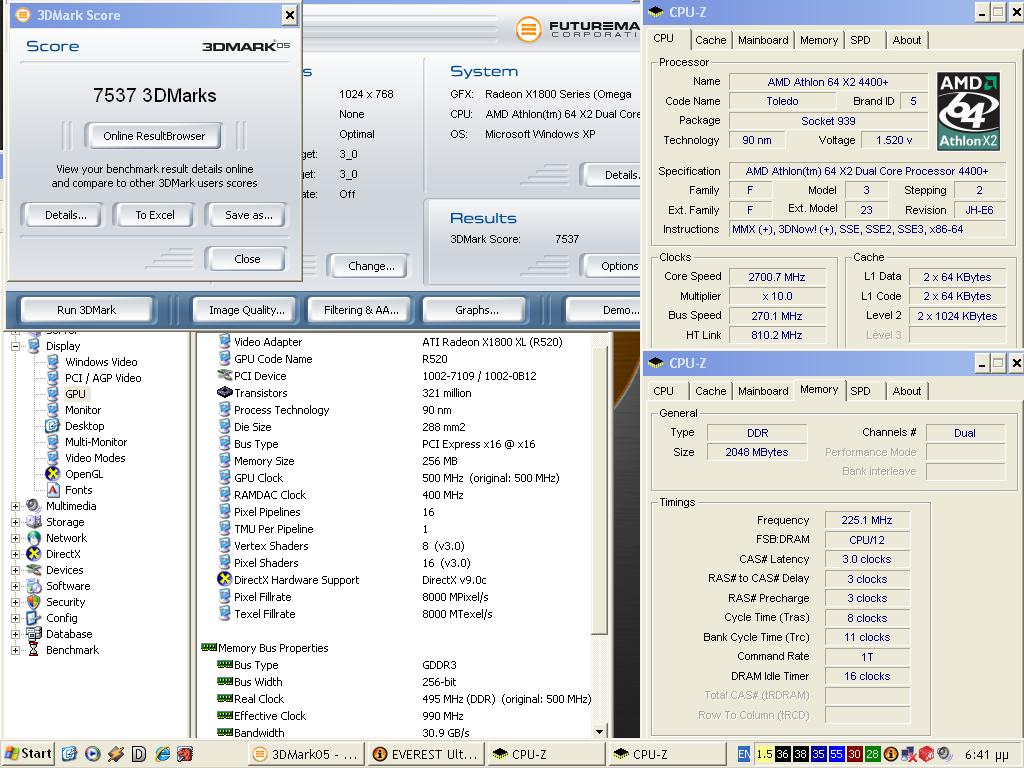Select the Pixel Fillrate row

pos(404,596)
